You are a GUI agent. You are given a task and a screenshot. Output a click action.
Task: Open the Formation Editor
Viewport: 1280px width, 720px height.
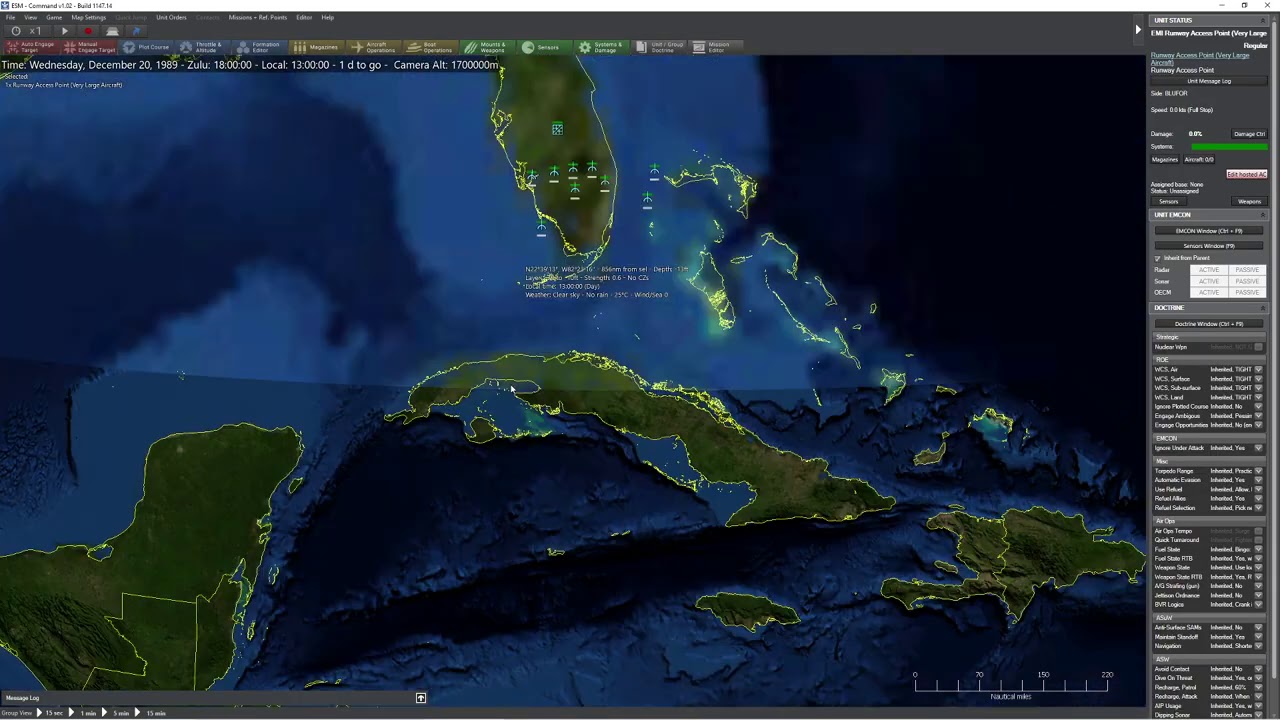coord(259,47)
